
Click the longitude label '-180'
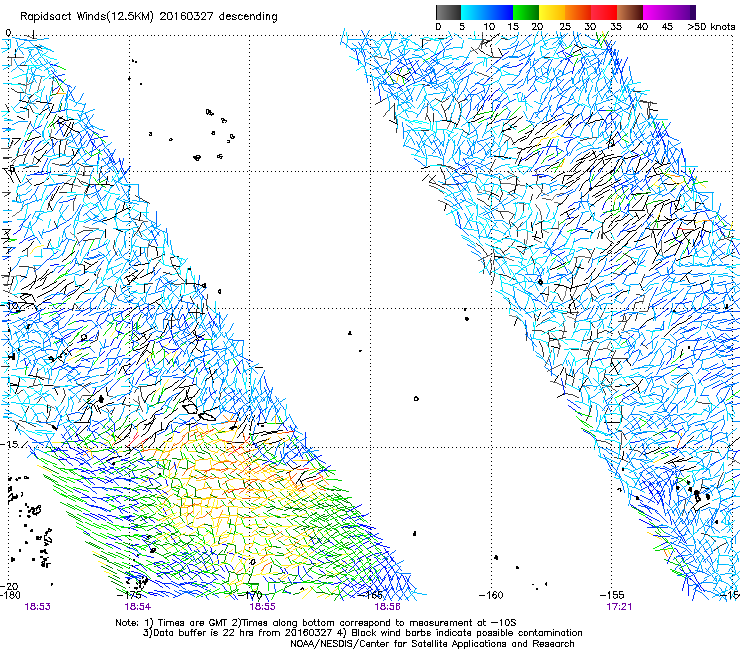coord(10,595)
